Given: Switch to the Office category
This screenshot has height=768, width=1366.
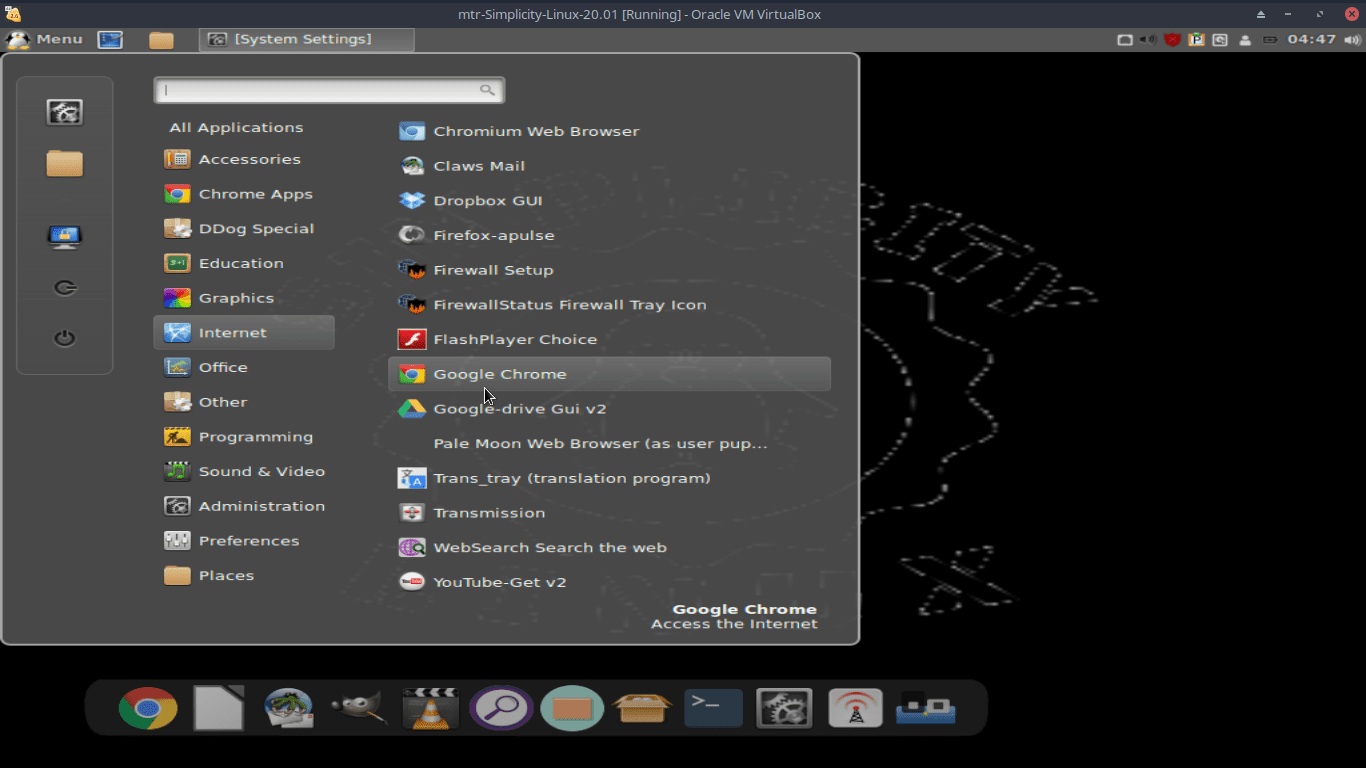Looking at the screenshot, I should (x=224, y=367).
